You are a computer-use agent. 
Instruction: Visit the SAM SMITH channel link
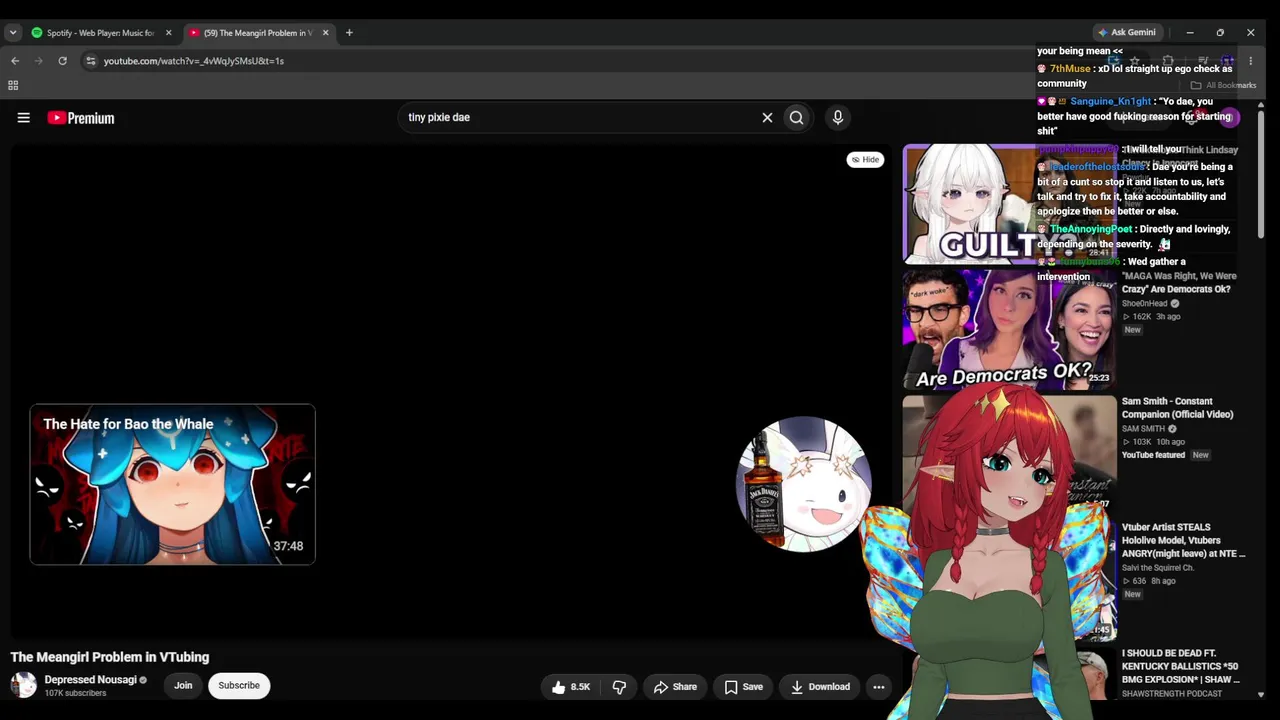coord(1143,429)
